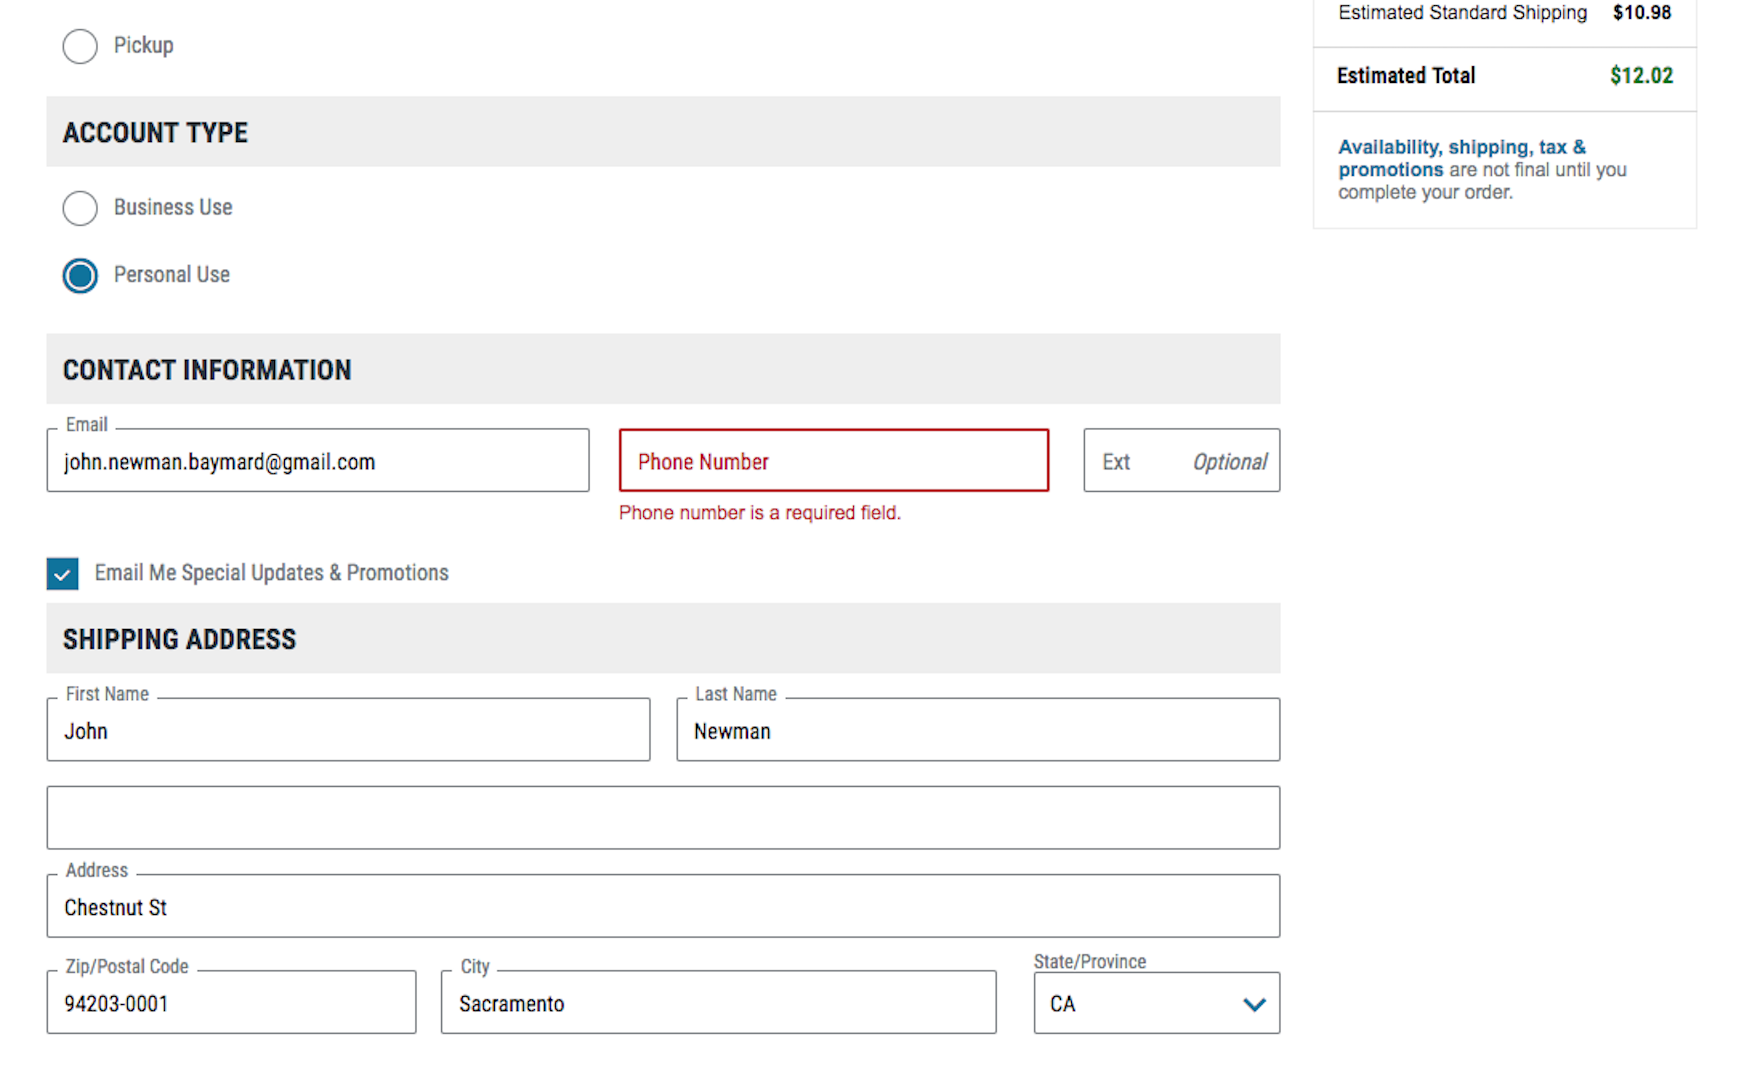Open the State/Province dropdown showing CA

pyautogui.click(x=1140, y=1004)
